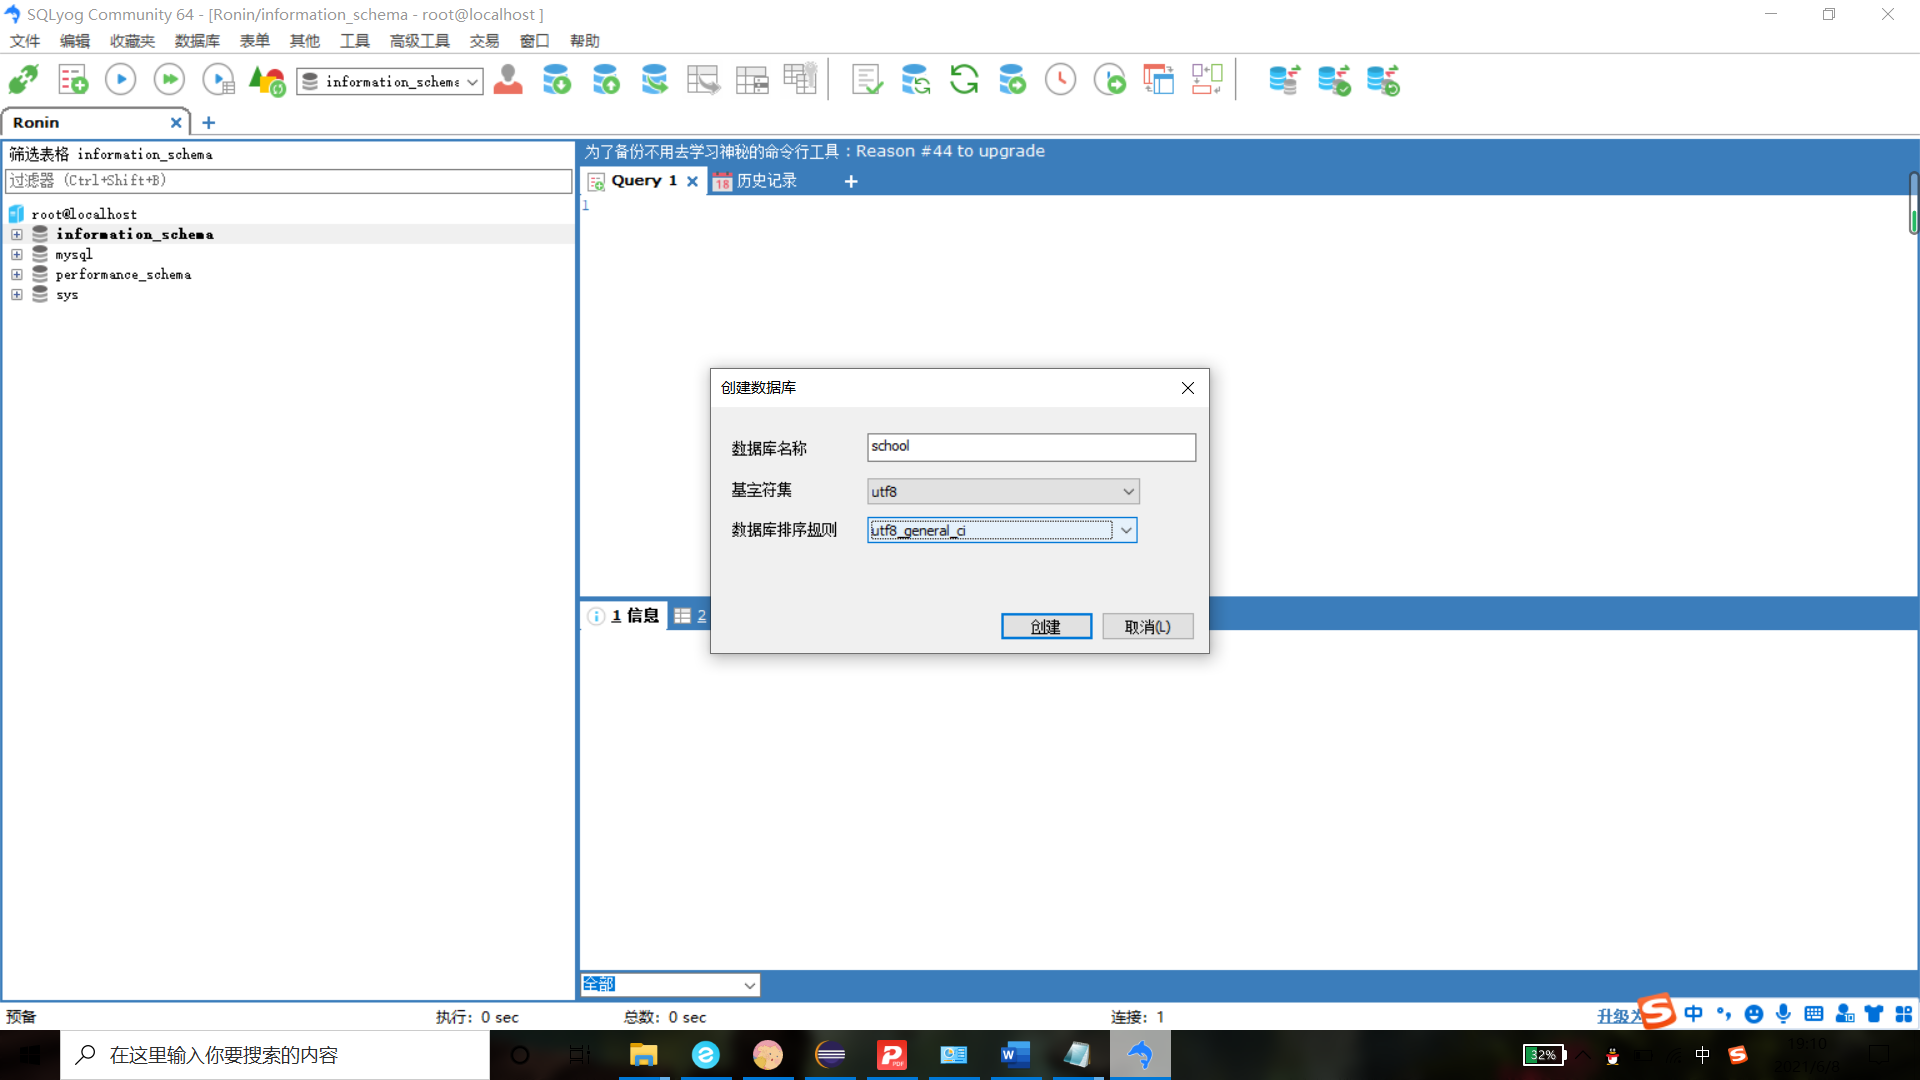Select the sys database in tree
This screenshot has height=1080, width=1920.
(67, 295)
